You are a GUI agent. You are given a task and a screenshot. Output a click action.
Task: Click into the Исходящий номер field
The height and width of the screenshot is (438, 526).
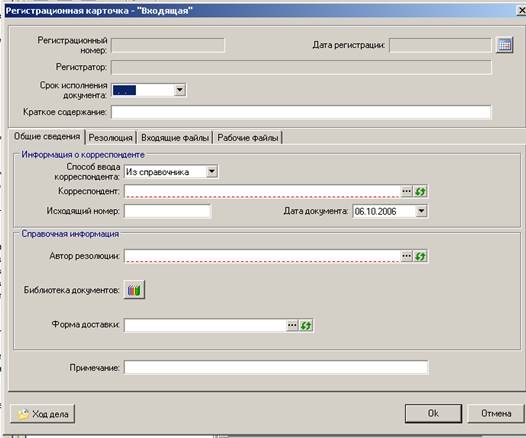tap(167, 211)
